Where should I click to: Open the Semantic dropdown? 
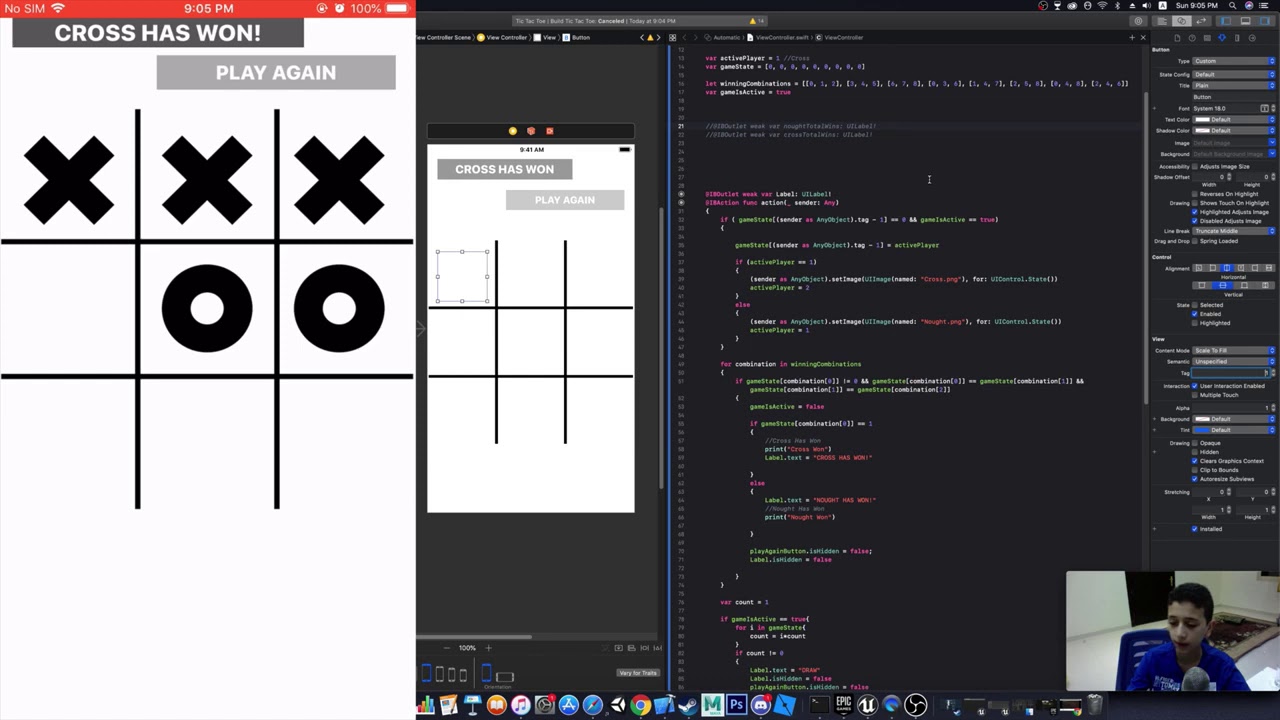(x=1234, y=361)
